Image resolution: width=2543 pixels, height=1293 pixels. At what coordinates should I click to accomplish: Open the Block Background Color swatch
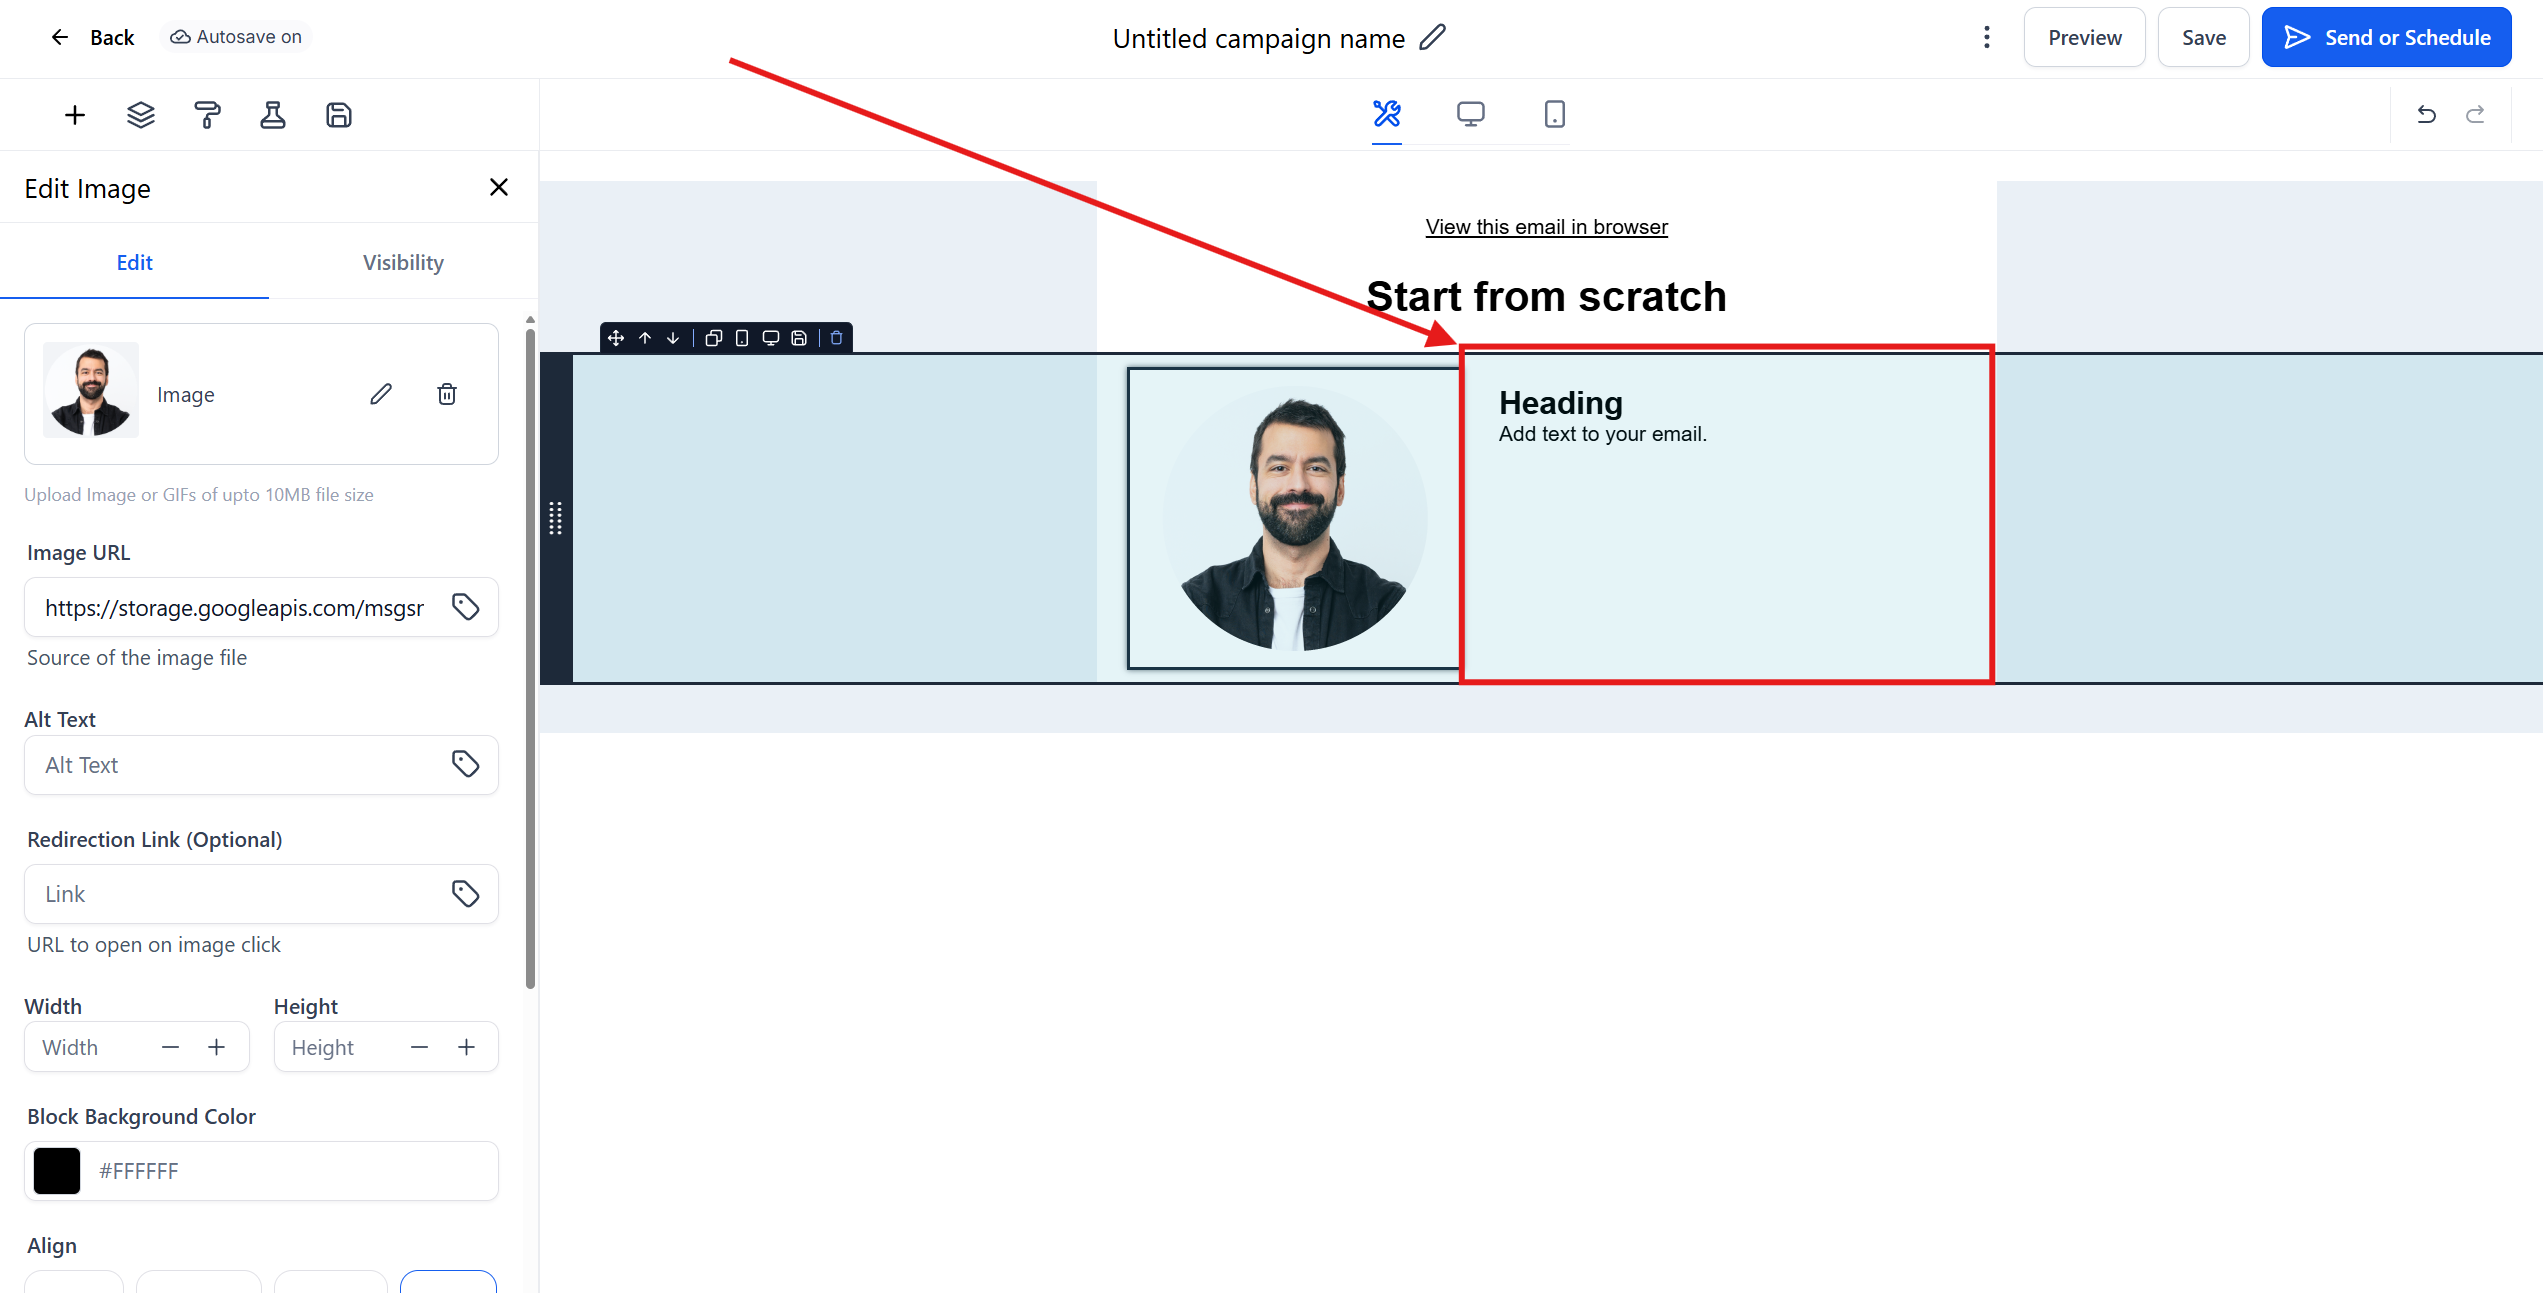[57, 1171]
